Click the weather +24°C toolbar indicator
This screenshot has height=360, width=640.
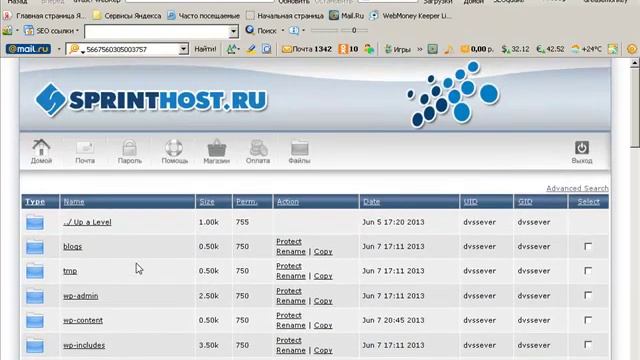[x=586, y=49]
